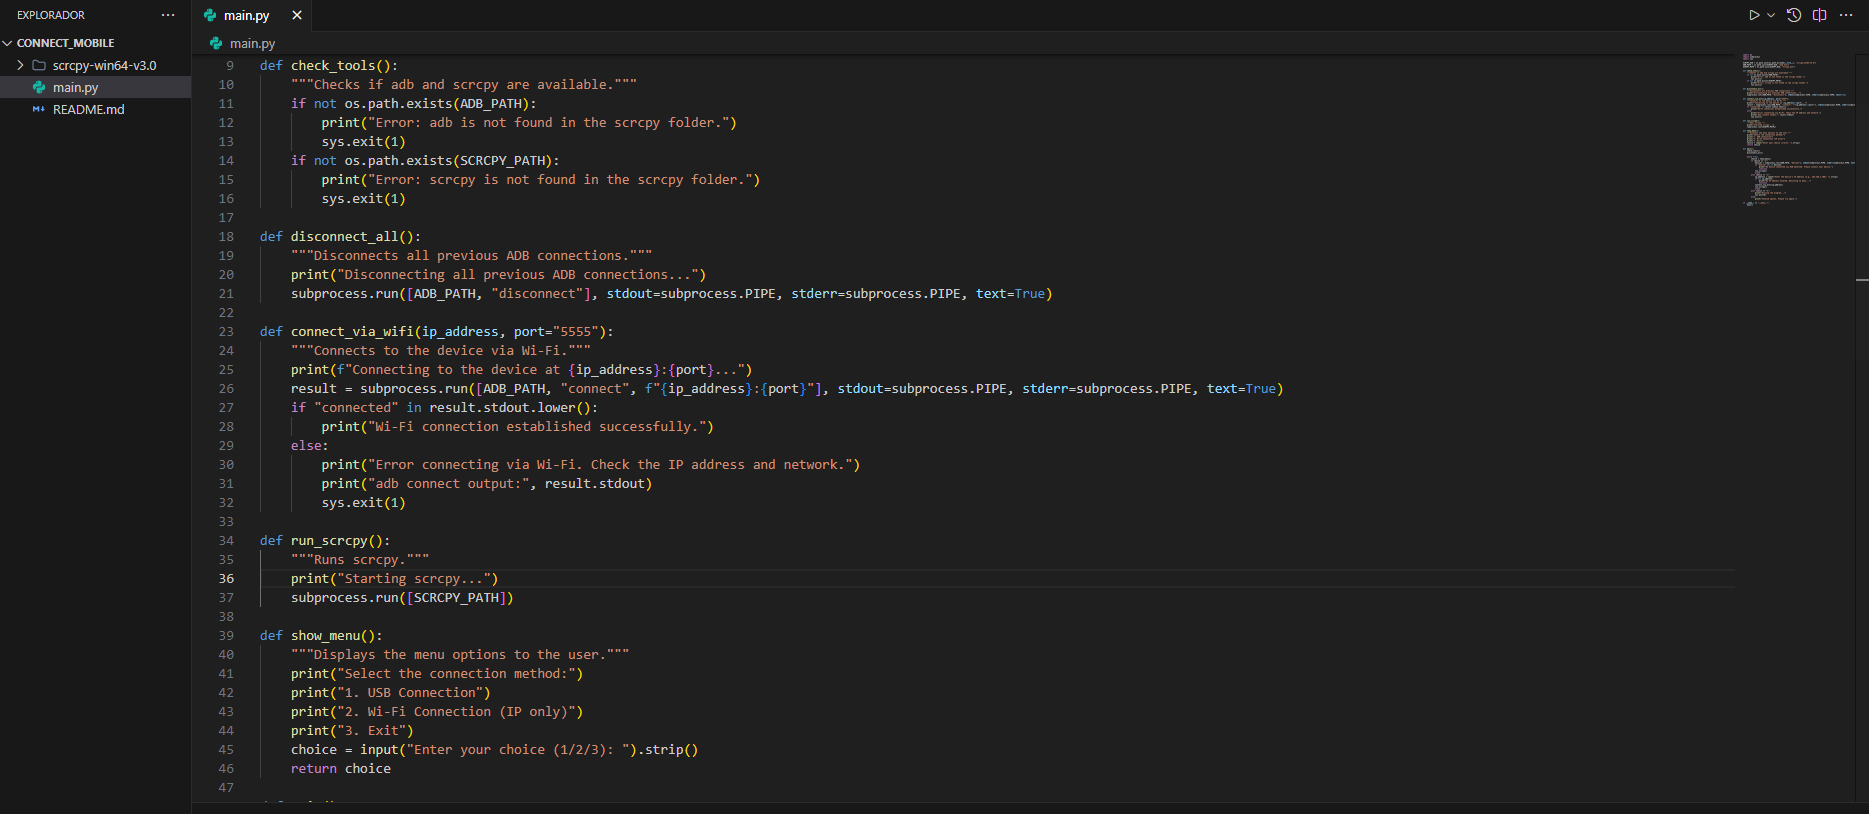Run the Python file with play icon
The height and width of the screenshot is (814, 1869).
click(x=1754, y=15)
